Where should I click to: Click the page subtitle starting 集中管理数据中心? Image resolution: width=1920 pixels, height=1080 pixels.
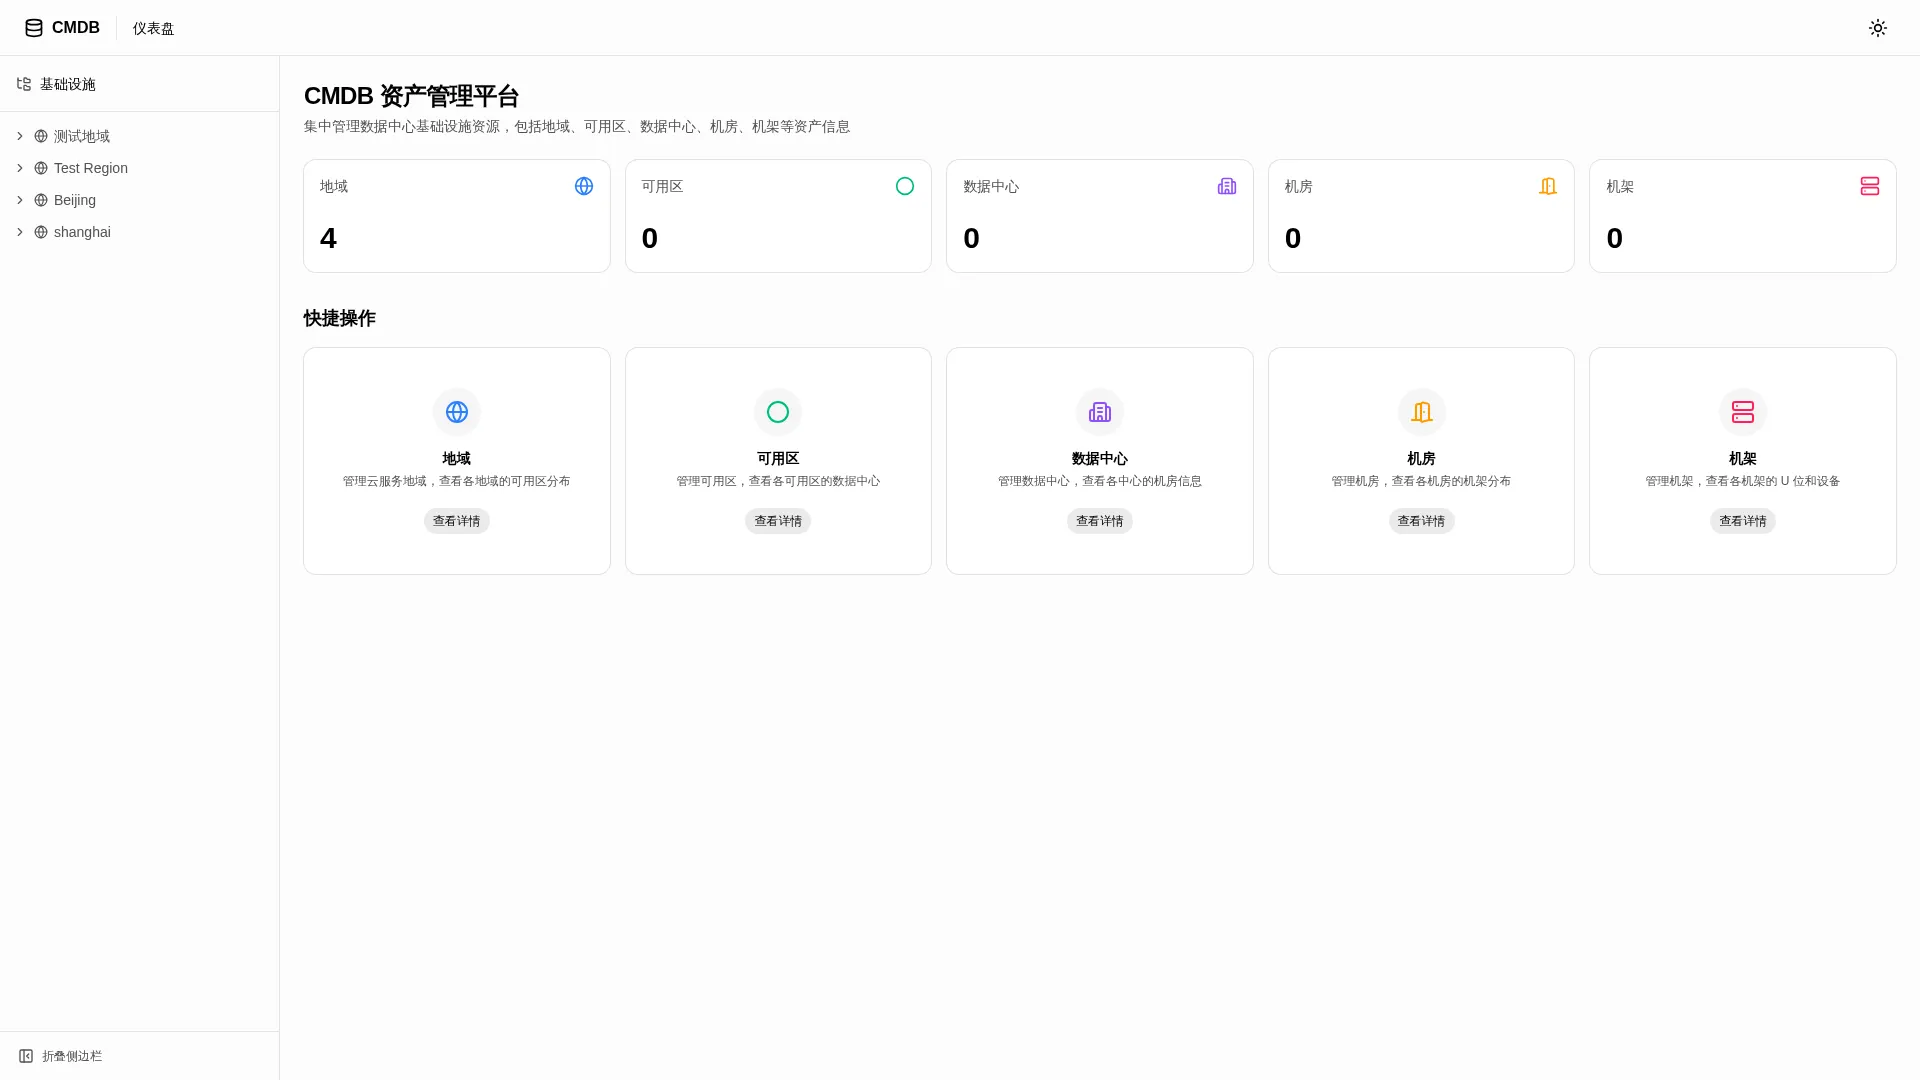pyautogui.click(x=577, y=126)
